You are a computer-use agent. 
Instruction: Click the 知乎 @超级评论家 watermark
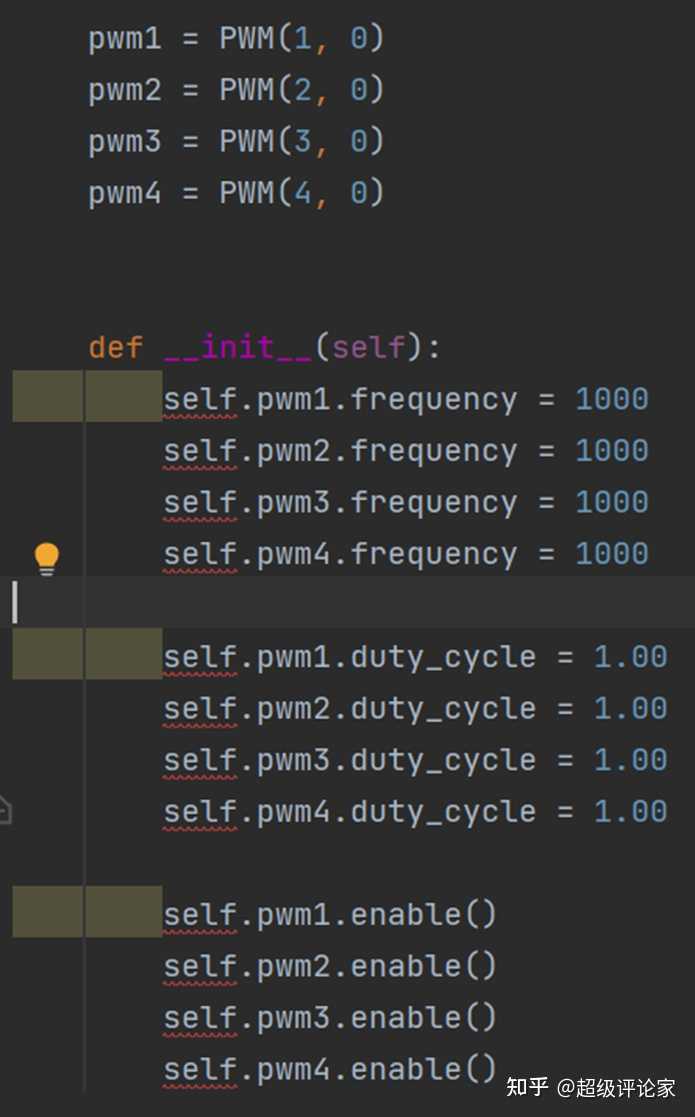590,1087
